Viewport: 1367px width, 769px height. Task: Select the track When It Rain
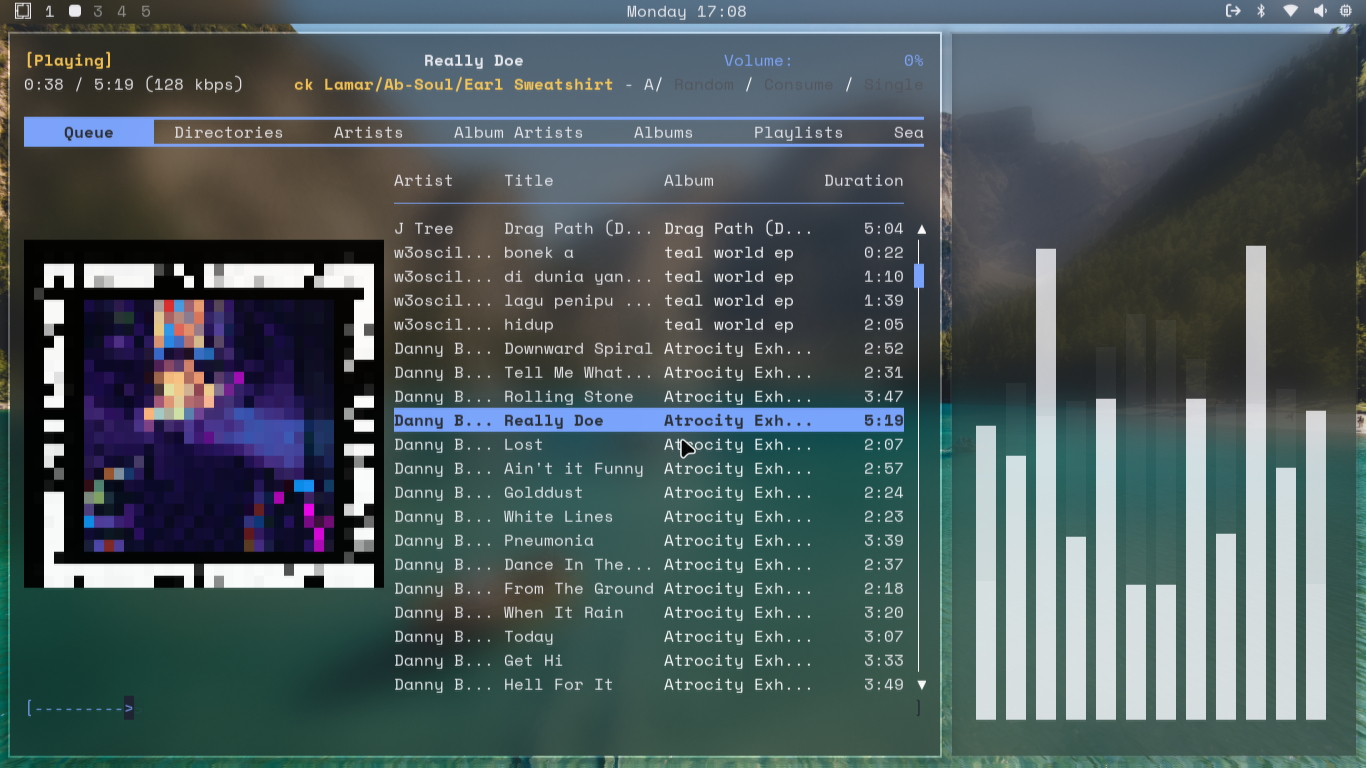(x=649, y=613)
